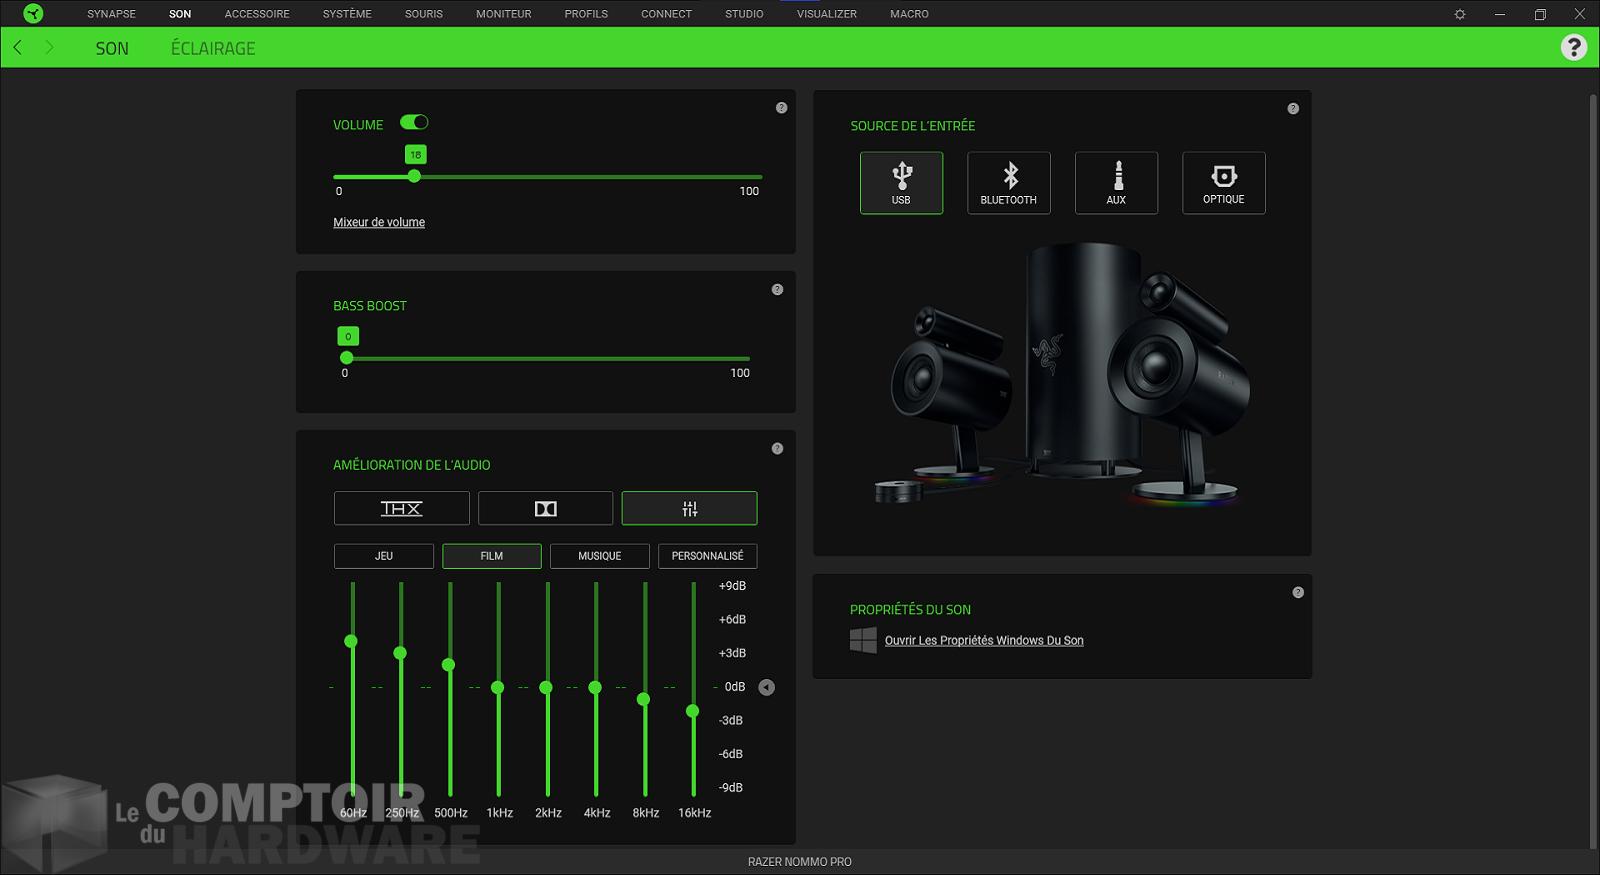1600x875 pixels.
Task: Click the right vertical scrollbar
Action: [1593, 470]
